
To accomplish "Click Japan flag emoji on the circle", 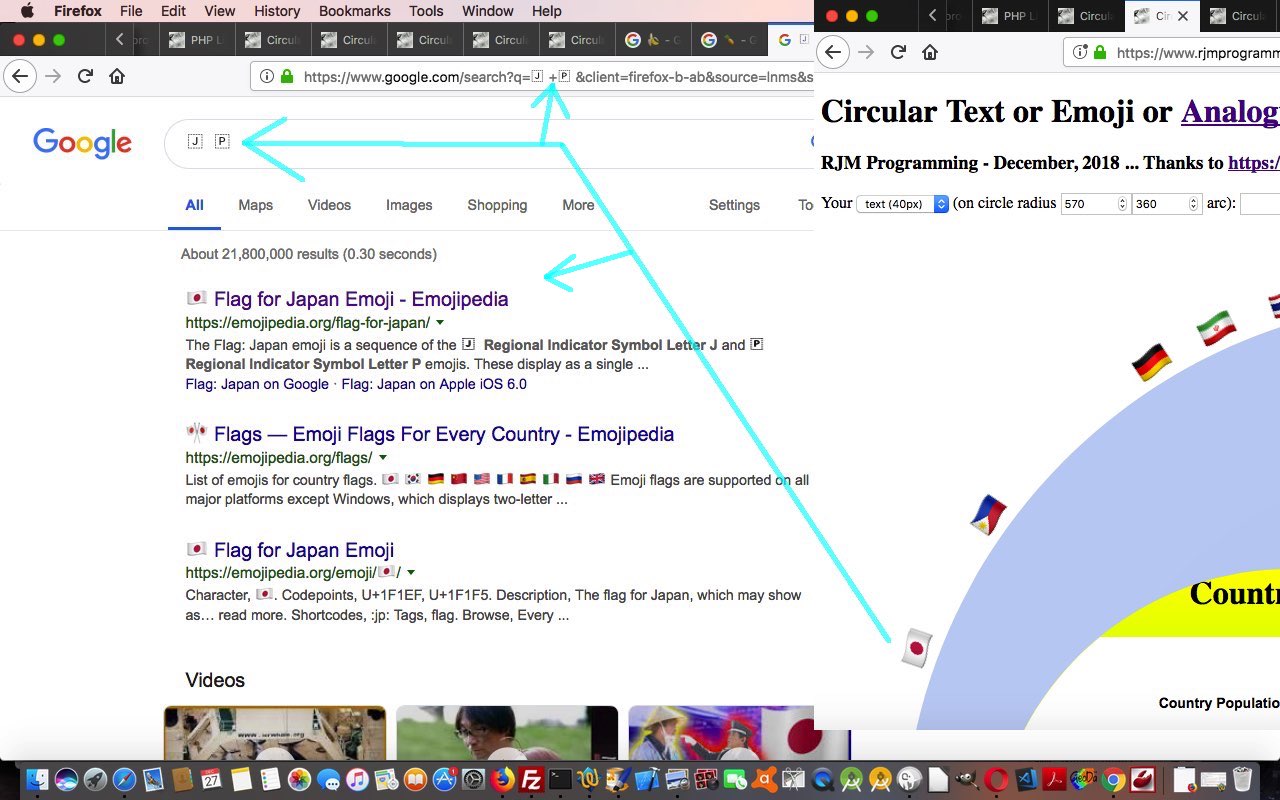I will point(916,647).
